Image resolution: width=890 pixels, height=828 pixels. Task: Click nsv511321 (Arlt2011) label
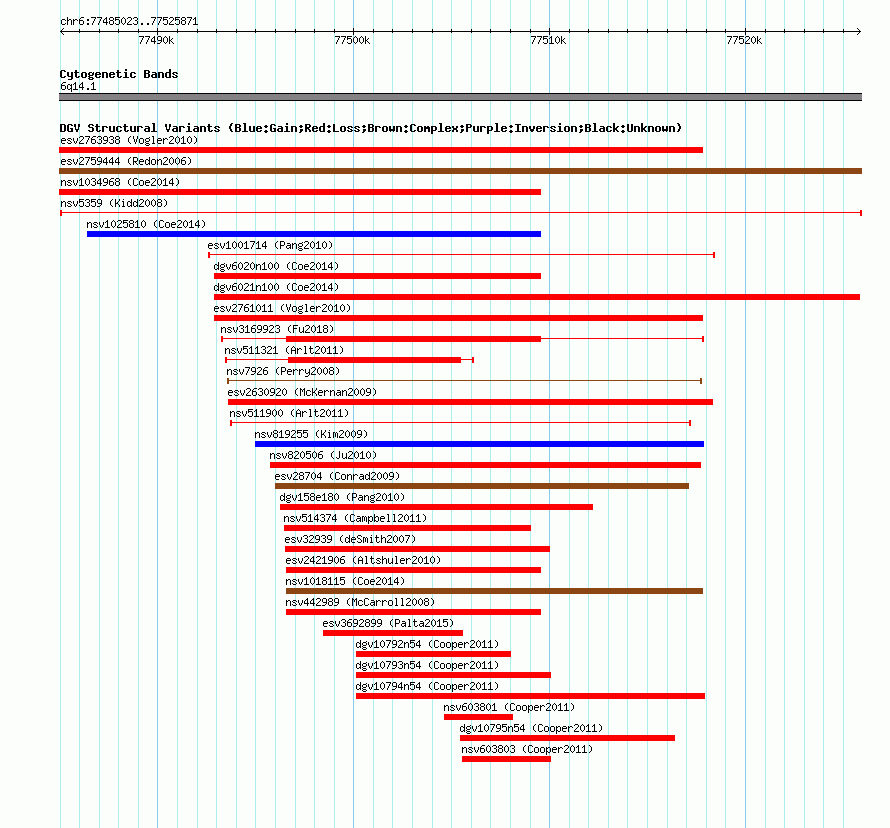click(x=284, y=350)
